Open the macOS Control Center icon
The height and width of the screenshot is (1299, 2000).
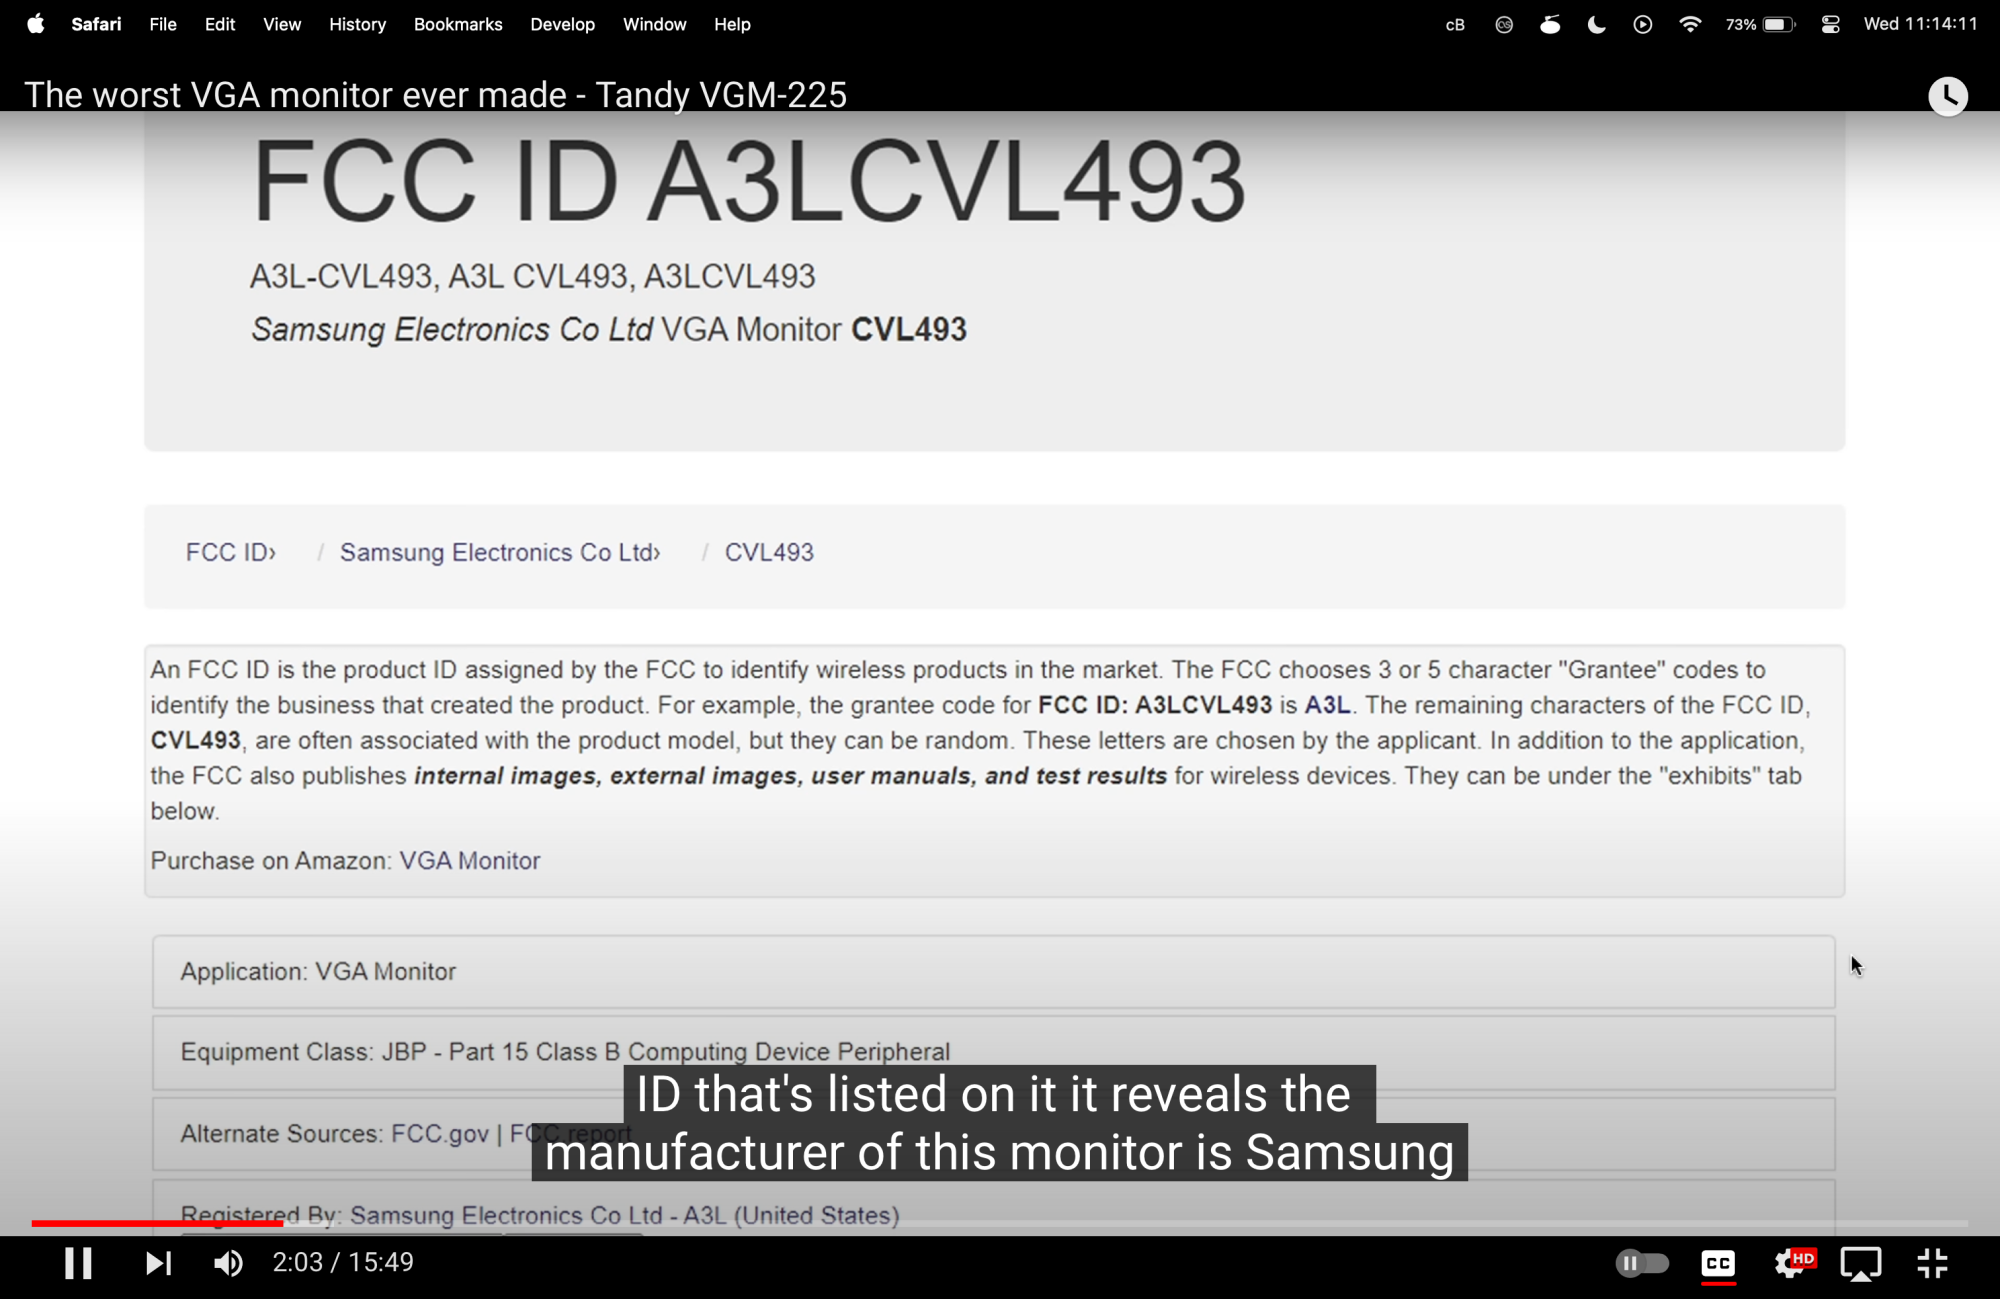[x=1830, y=24]
